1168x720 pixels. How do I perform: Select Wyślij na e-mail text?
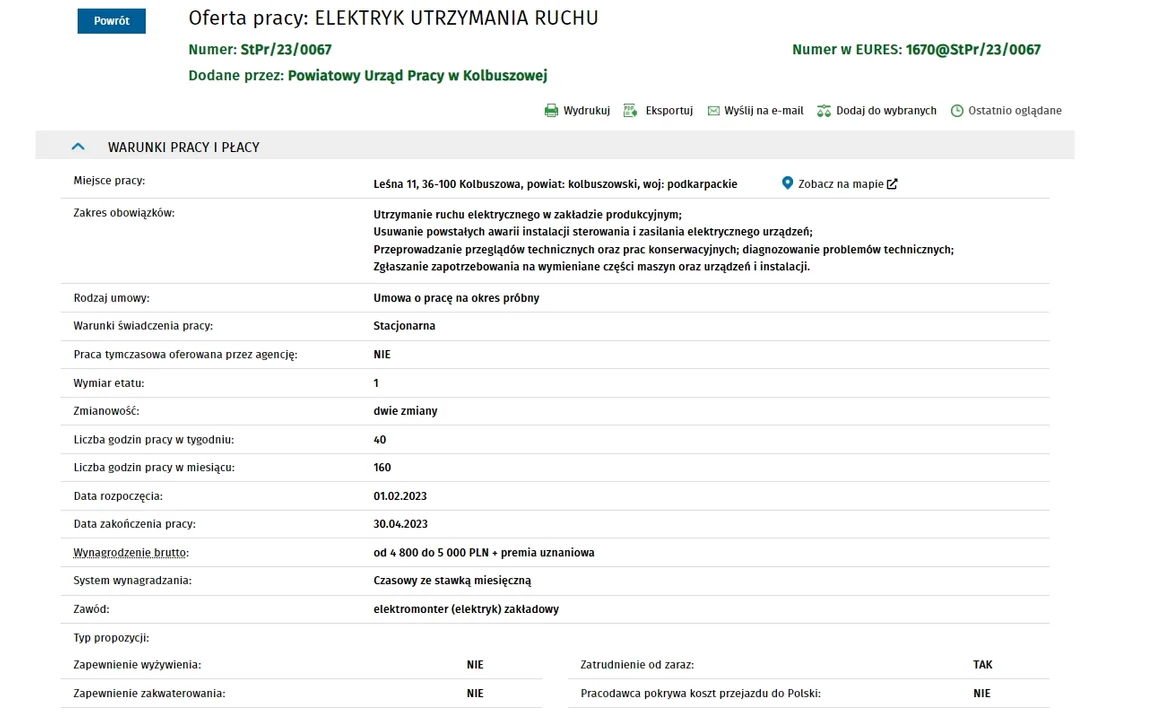pos(764,111)
